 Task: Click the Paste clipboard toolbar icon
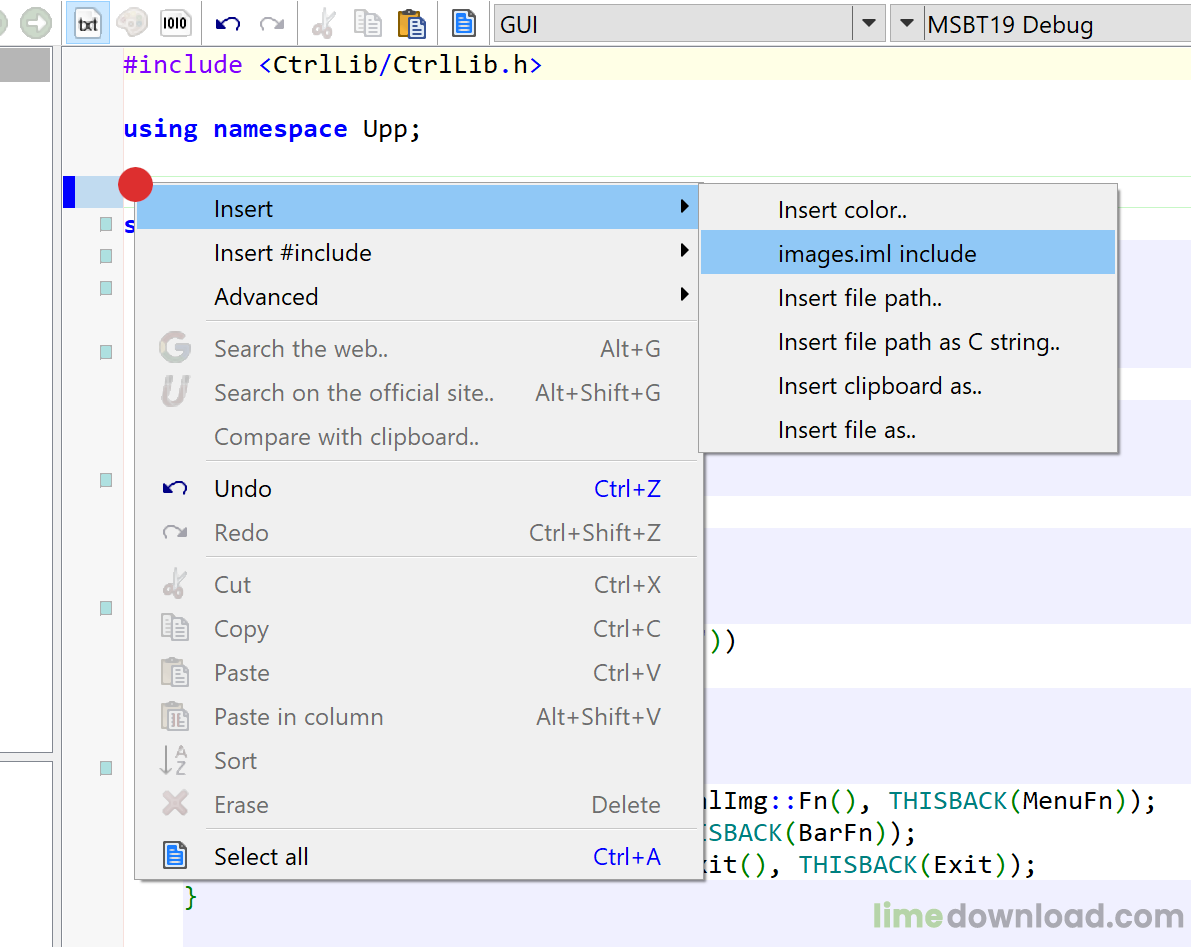pyautogui.click(x=412, y=23)
